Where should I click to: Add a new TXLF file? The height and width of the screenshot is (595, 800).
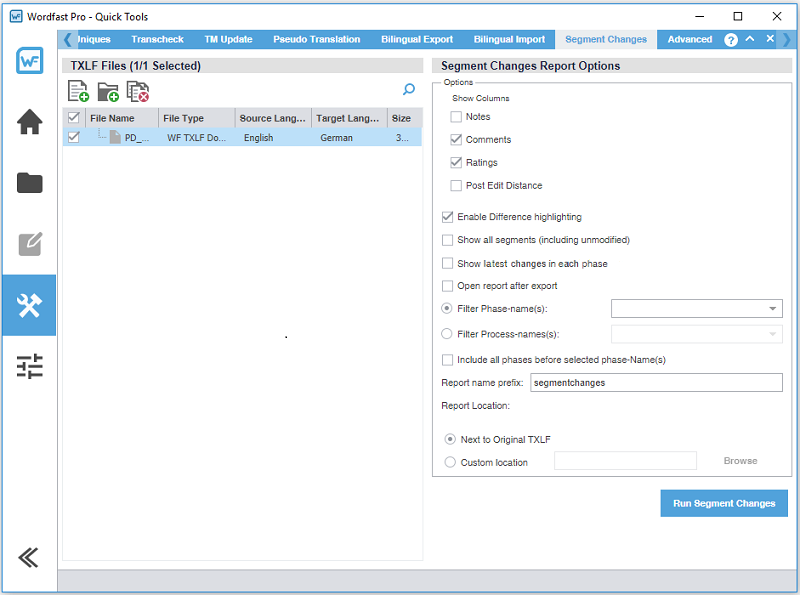coord(78,90)
